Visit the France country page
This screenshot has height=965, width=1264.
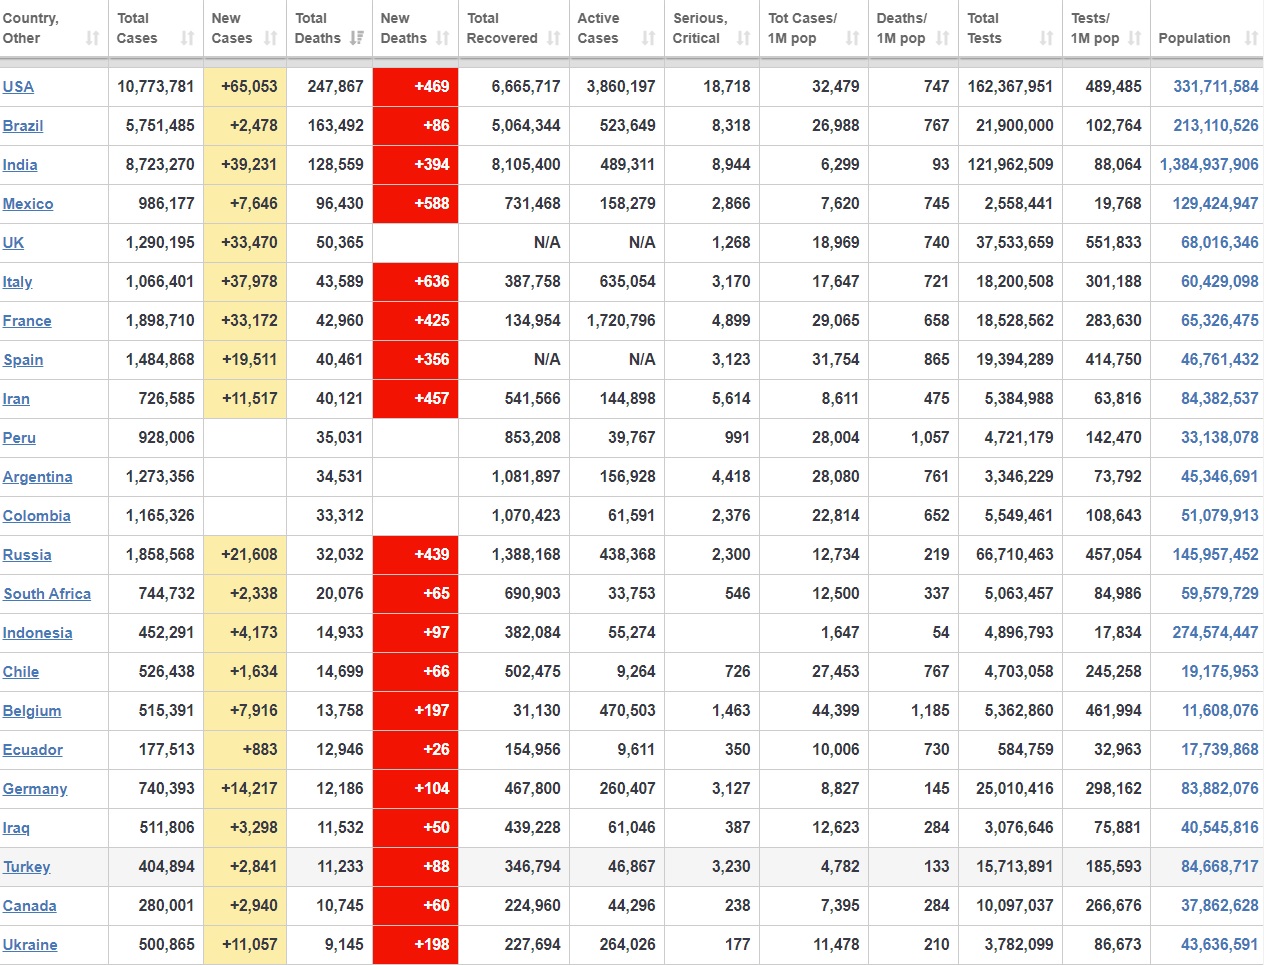27,321
